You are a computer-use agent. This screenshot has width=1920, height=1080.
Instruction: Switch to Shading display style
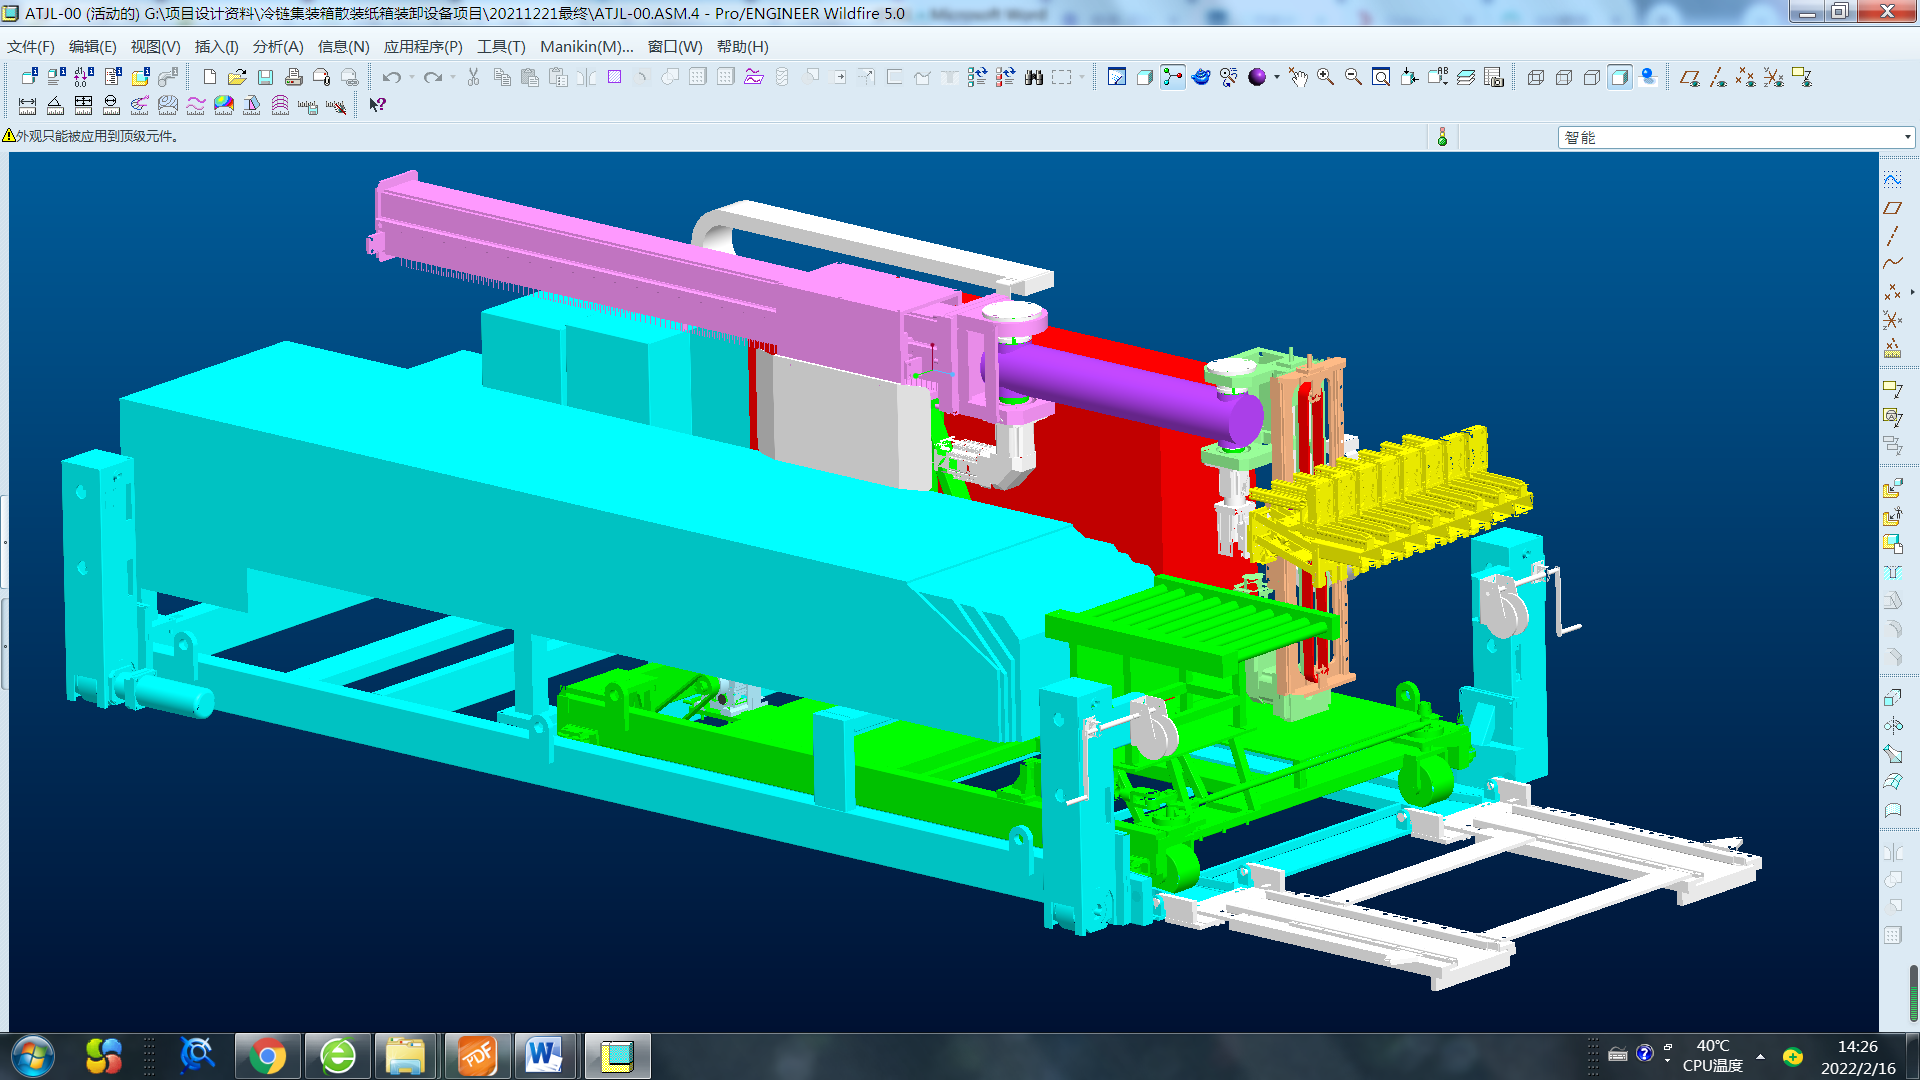(x=1620, y=77)
